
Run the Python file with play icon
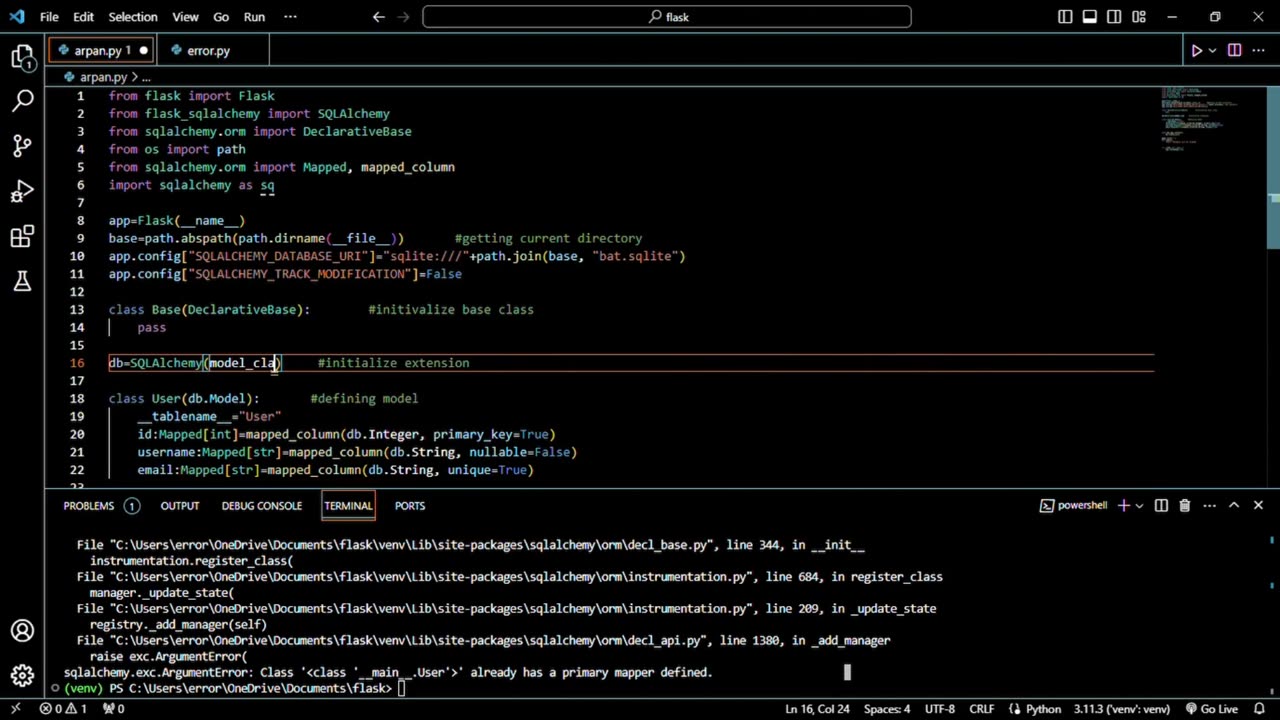click(1196, 50)
